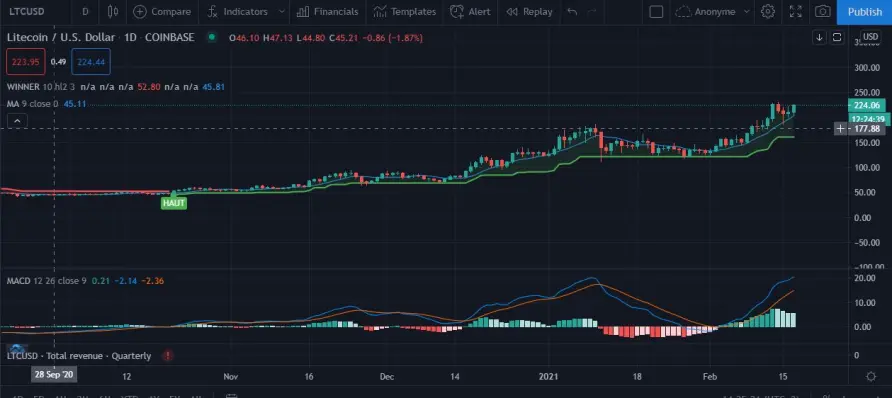Open the candlestick chart style menu

pos(113,11)
